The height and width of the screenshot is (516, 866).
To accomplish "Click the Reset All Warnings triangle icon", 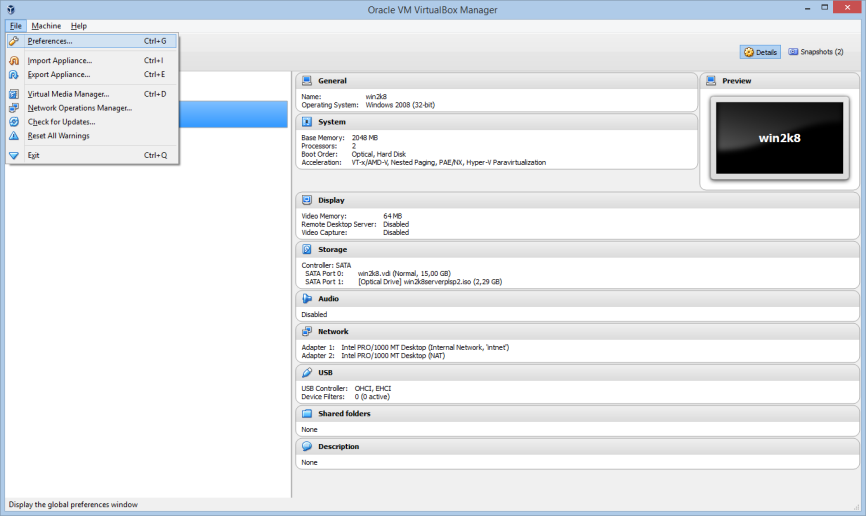I will click(x=14, y=135).
